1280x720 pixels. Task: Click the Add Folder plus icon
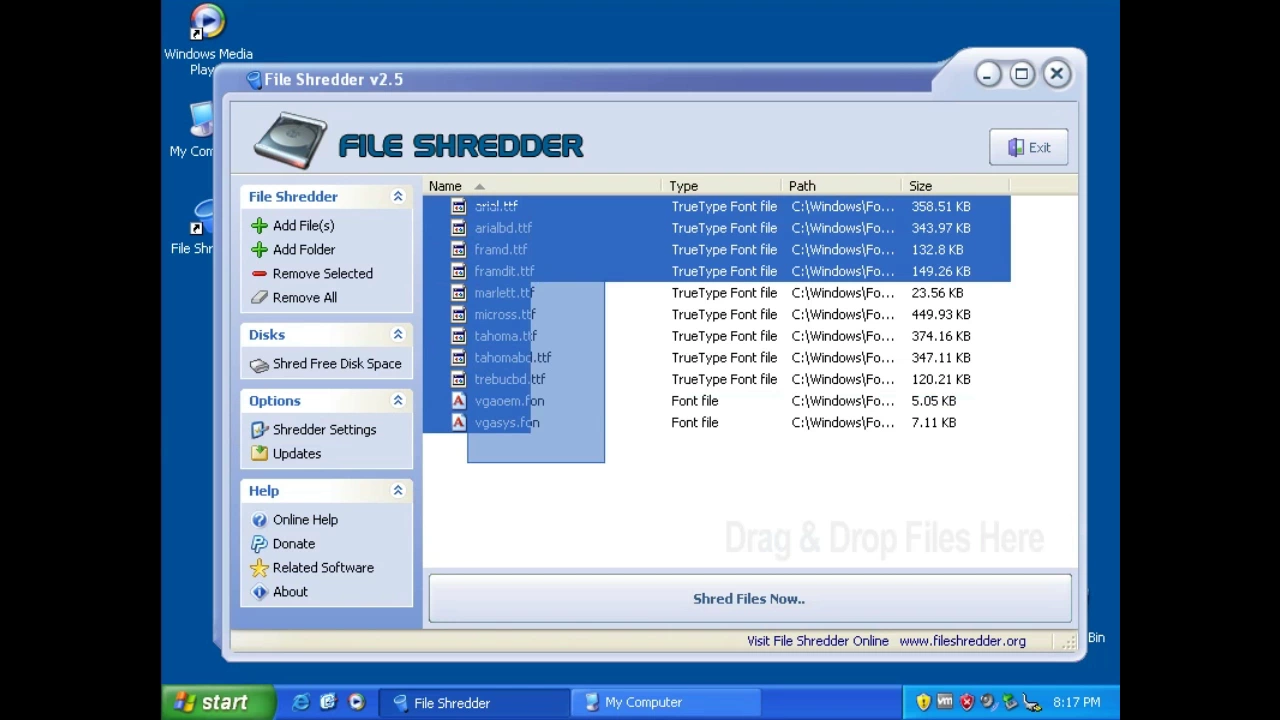tap(260, 250)
